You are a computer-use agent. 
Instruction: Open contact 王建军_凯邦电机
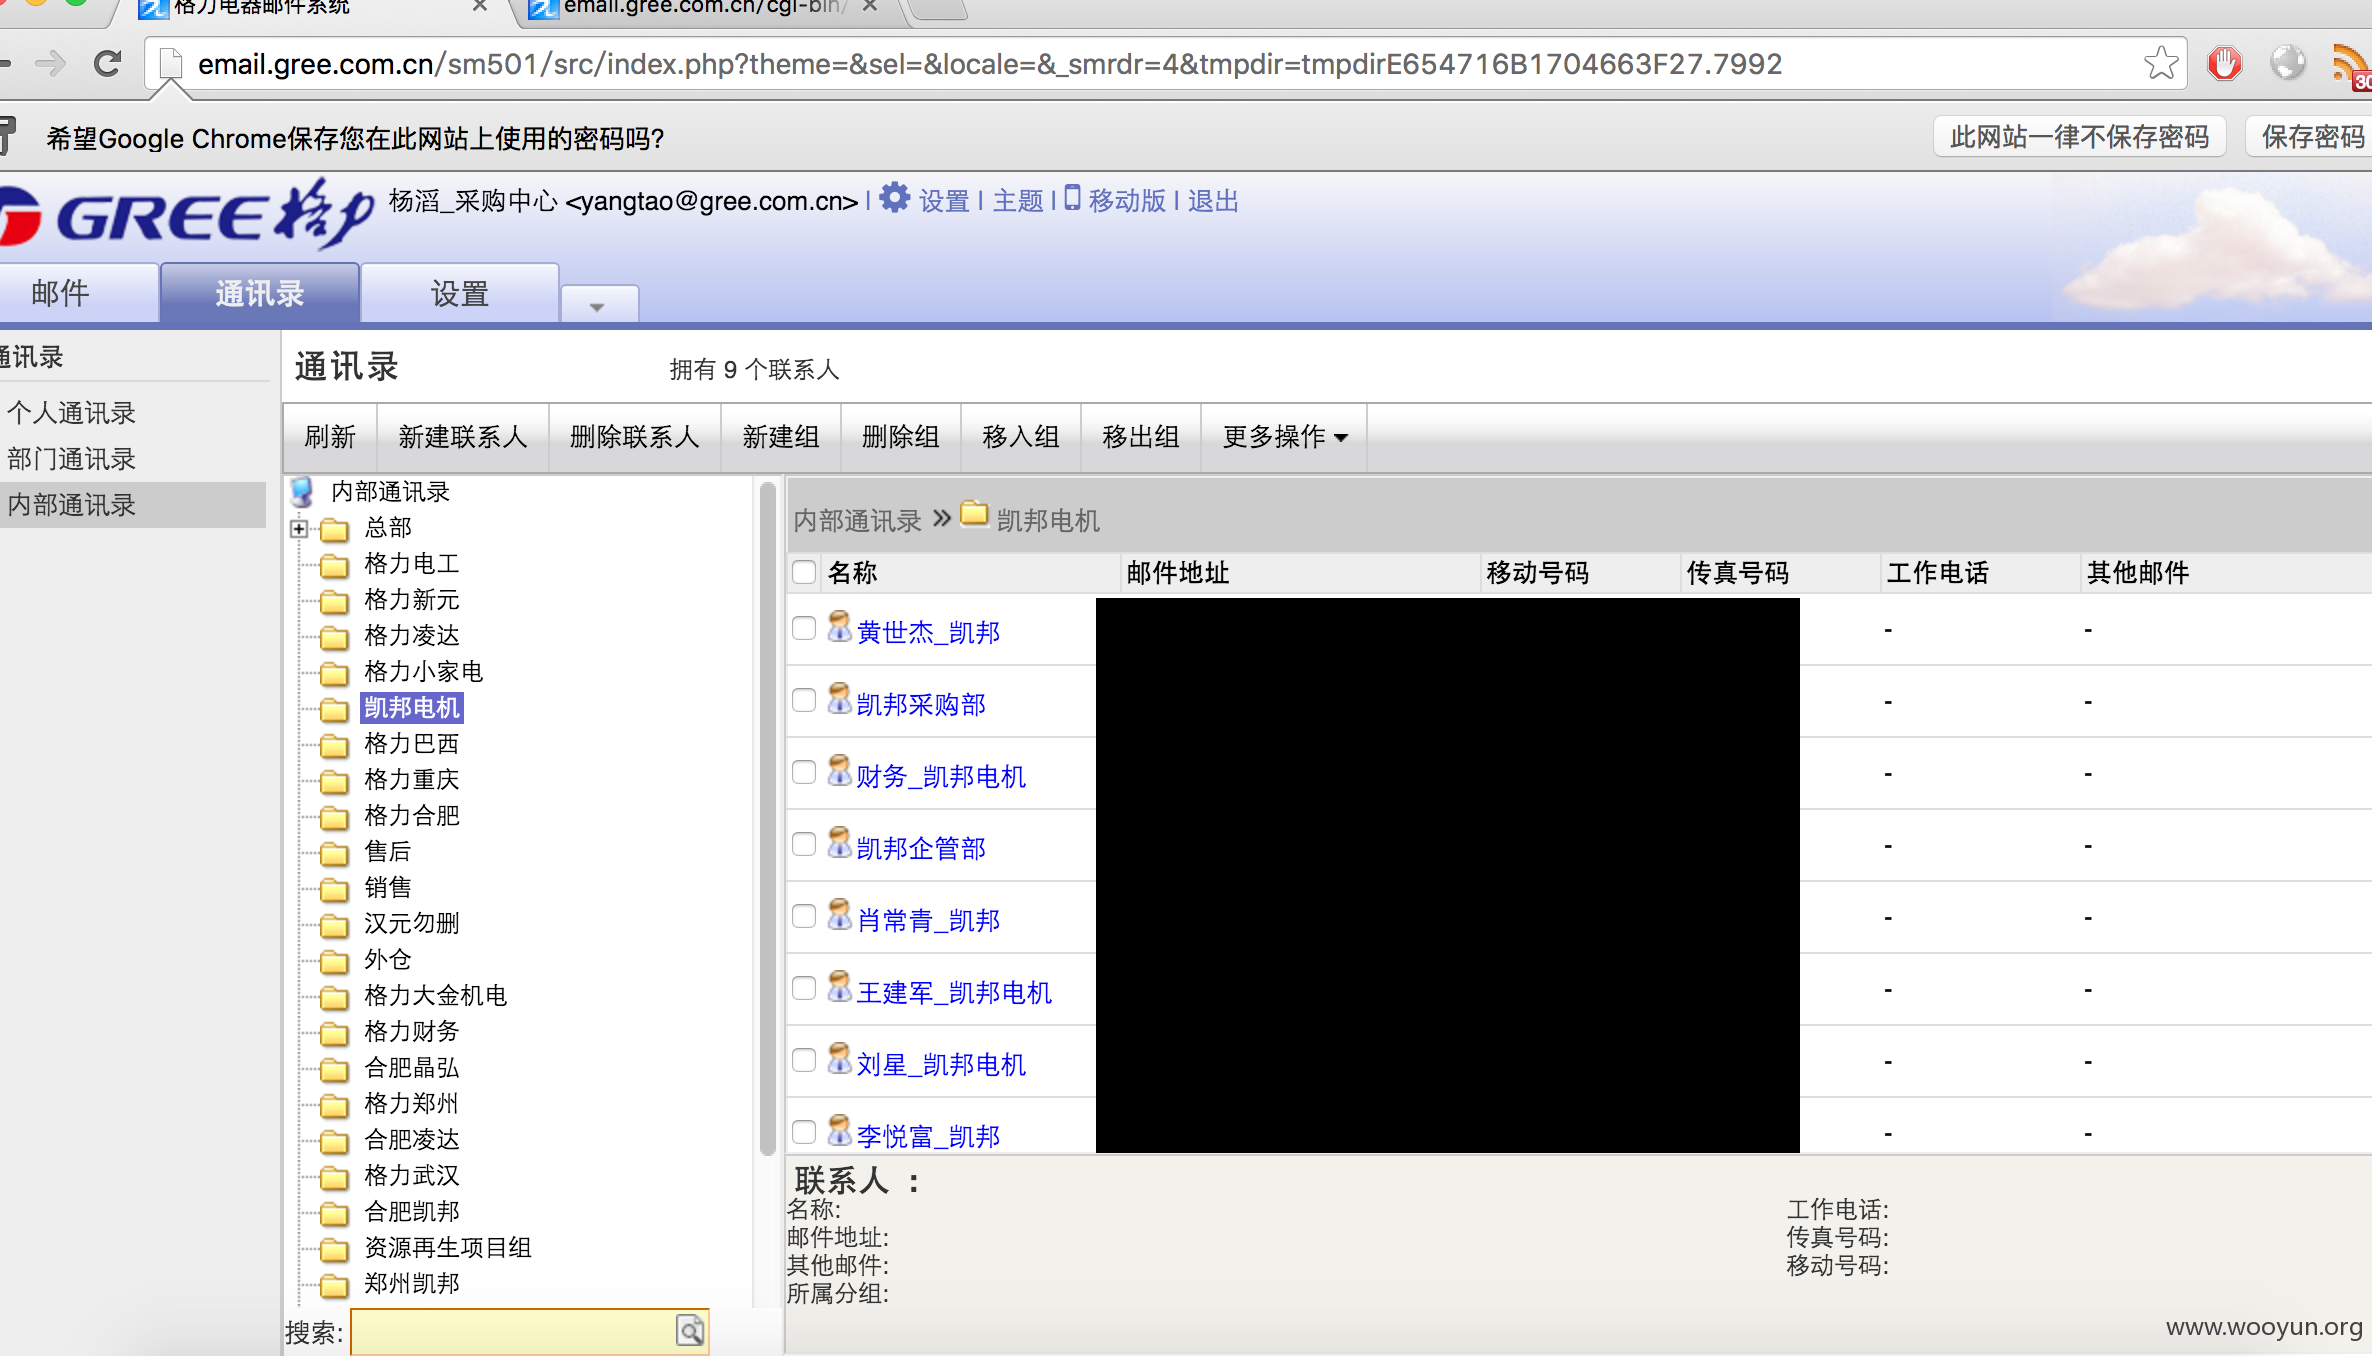pos(954,993)
